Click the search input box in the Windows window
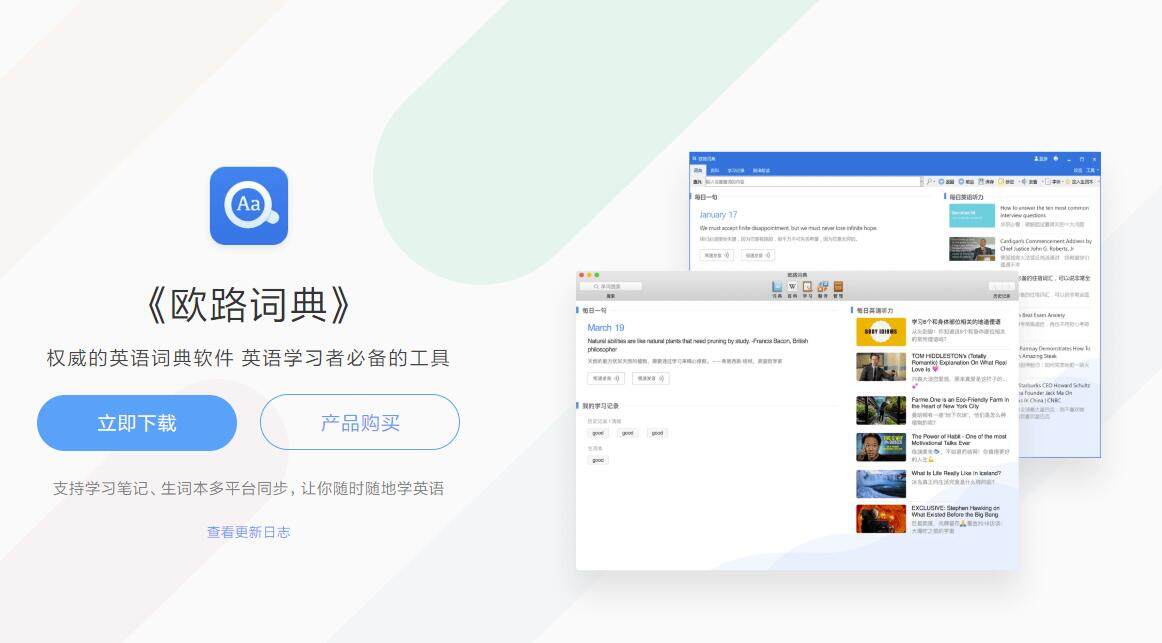This screenshot has width=1162, height=643. tap(811, 181)
